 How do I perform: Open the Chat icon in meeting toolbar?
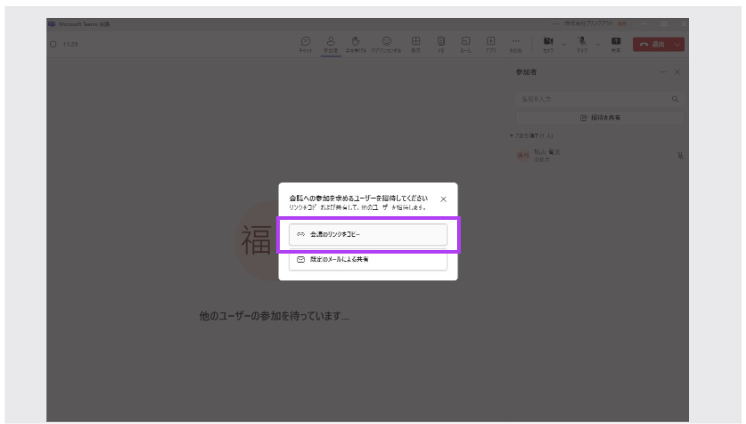tap(305, 44)
